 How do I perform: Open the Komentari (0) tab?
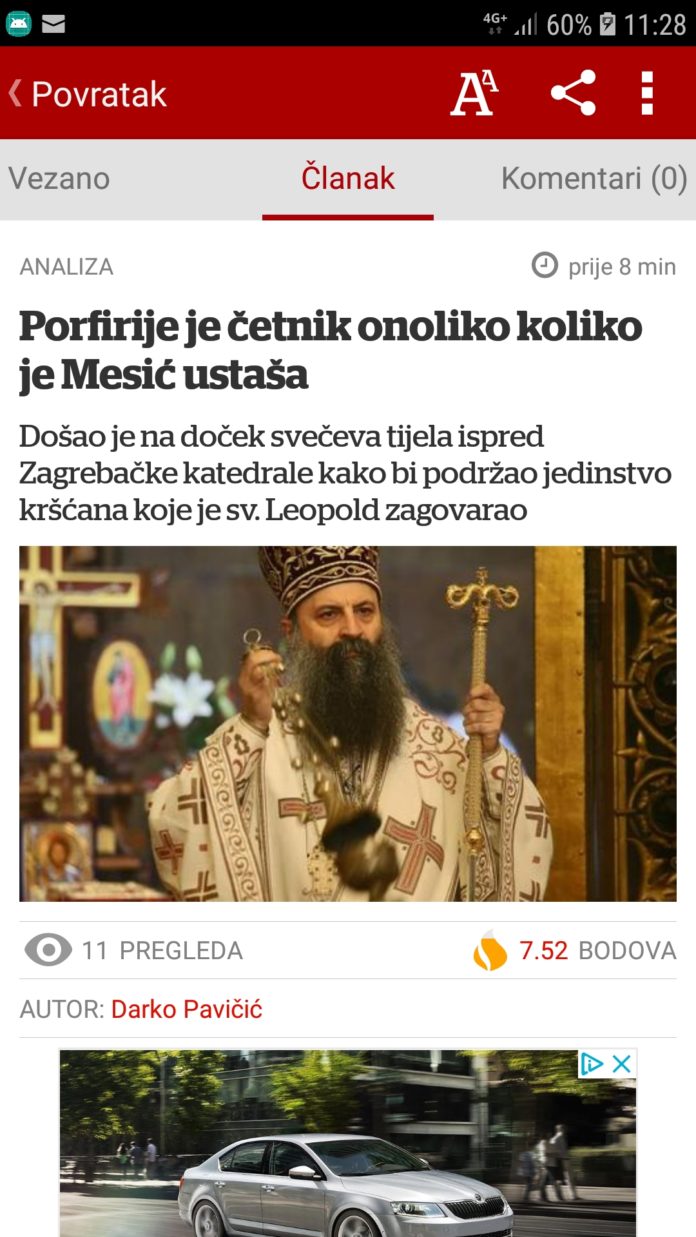click(x=594, y=178)
